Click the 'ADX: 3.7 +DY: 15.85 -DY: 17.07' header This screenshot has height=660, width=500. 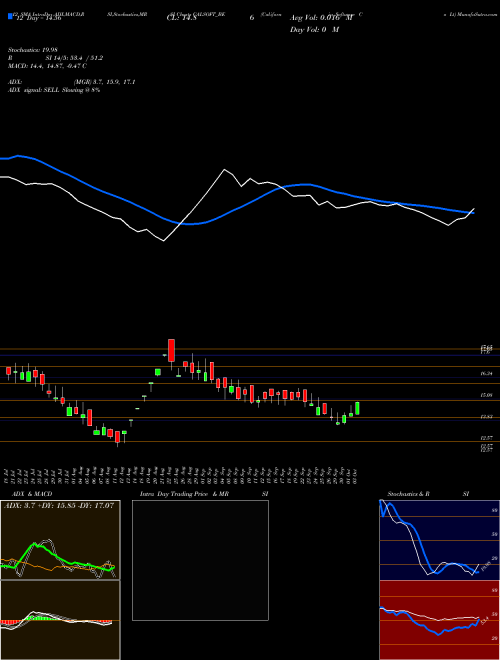[x=59, y=505]
